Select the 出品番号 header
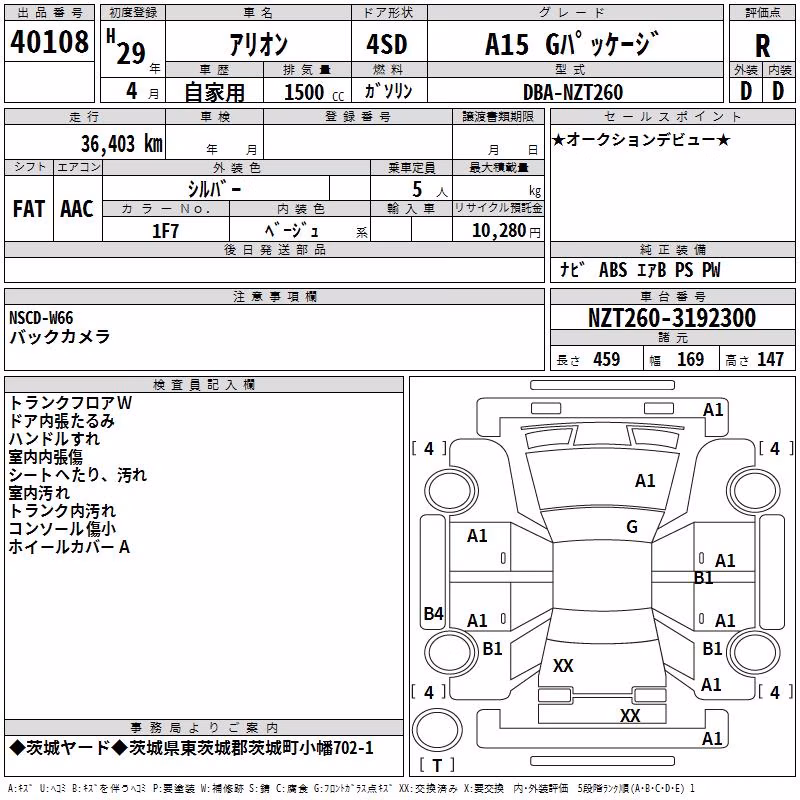 tap(49, 13)
